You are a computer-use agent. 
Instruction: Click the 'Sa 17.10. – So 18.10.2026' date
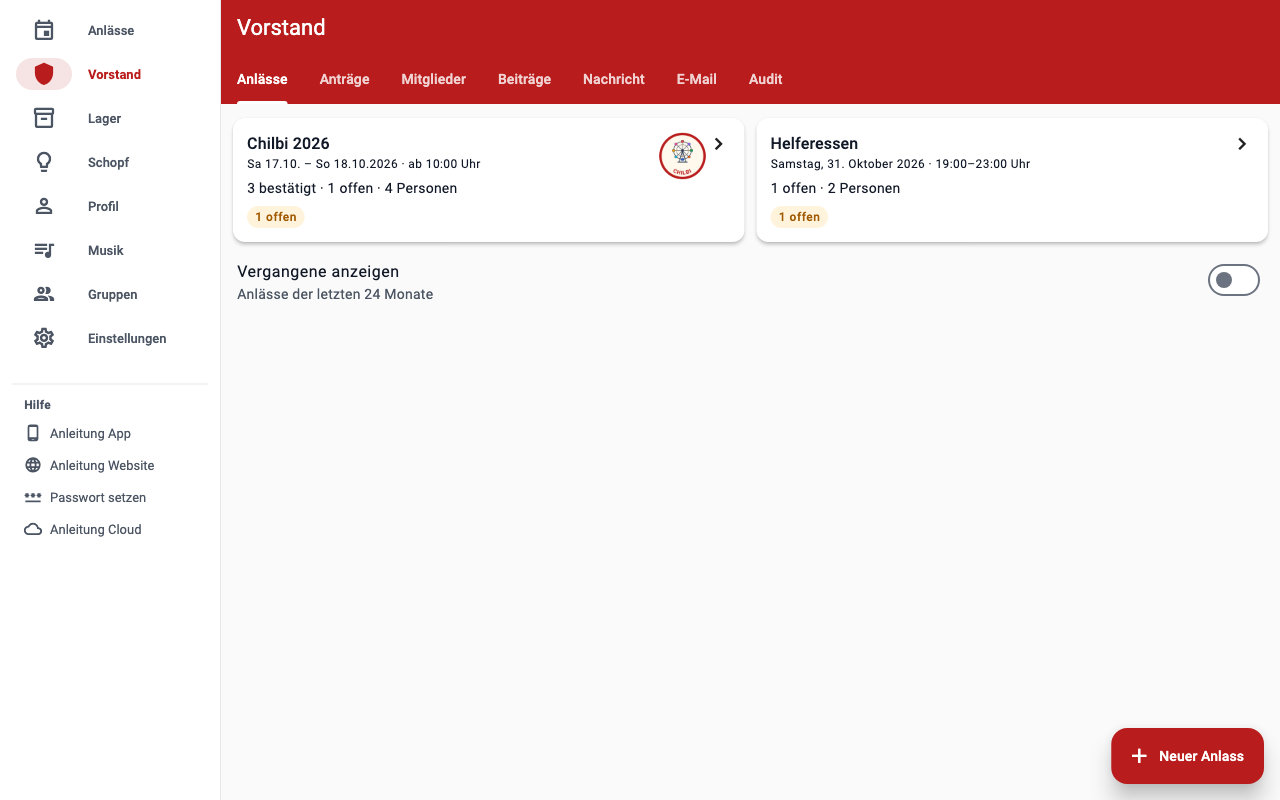click(323, 164)
